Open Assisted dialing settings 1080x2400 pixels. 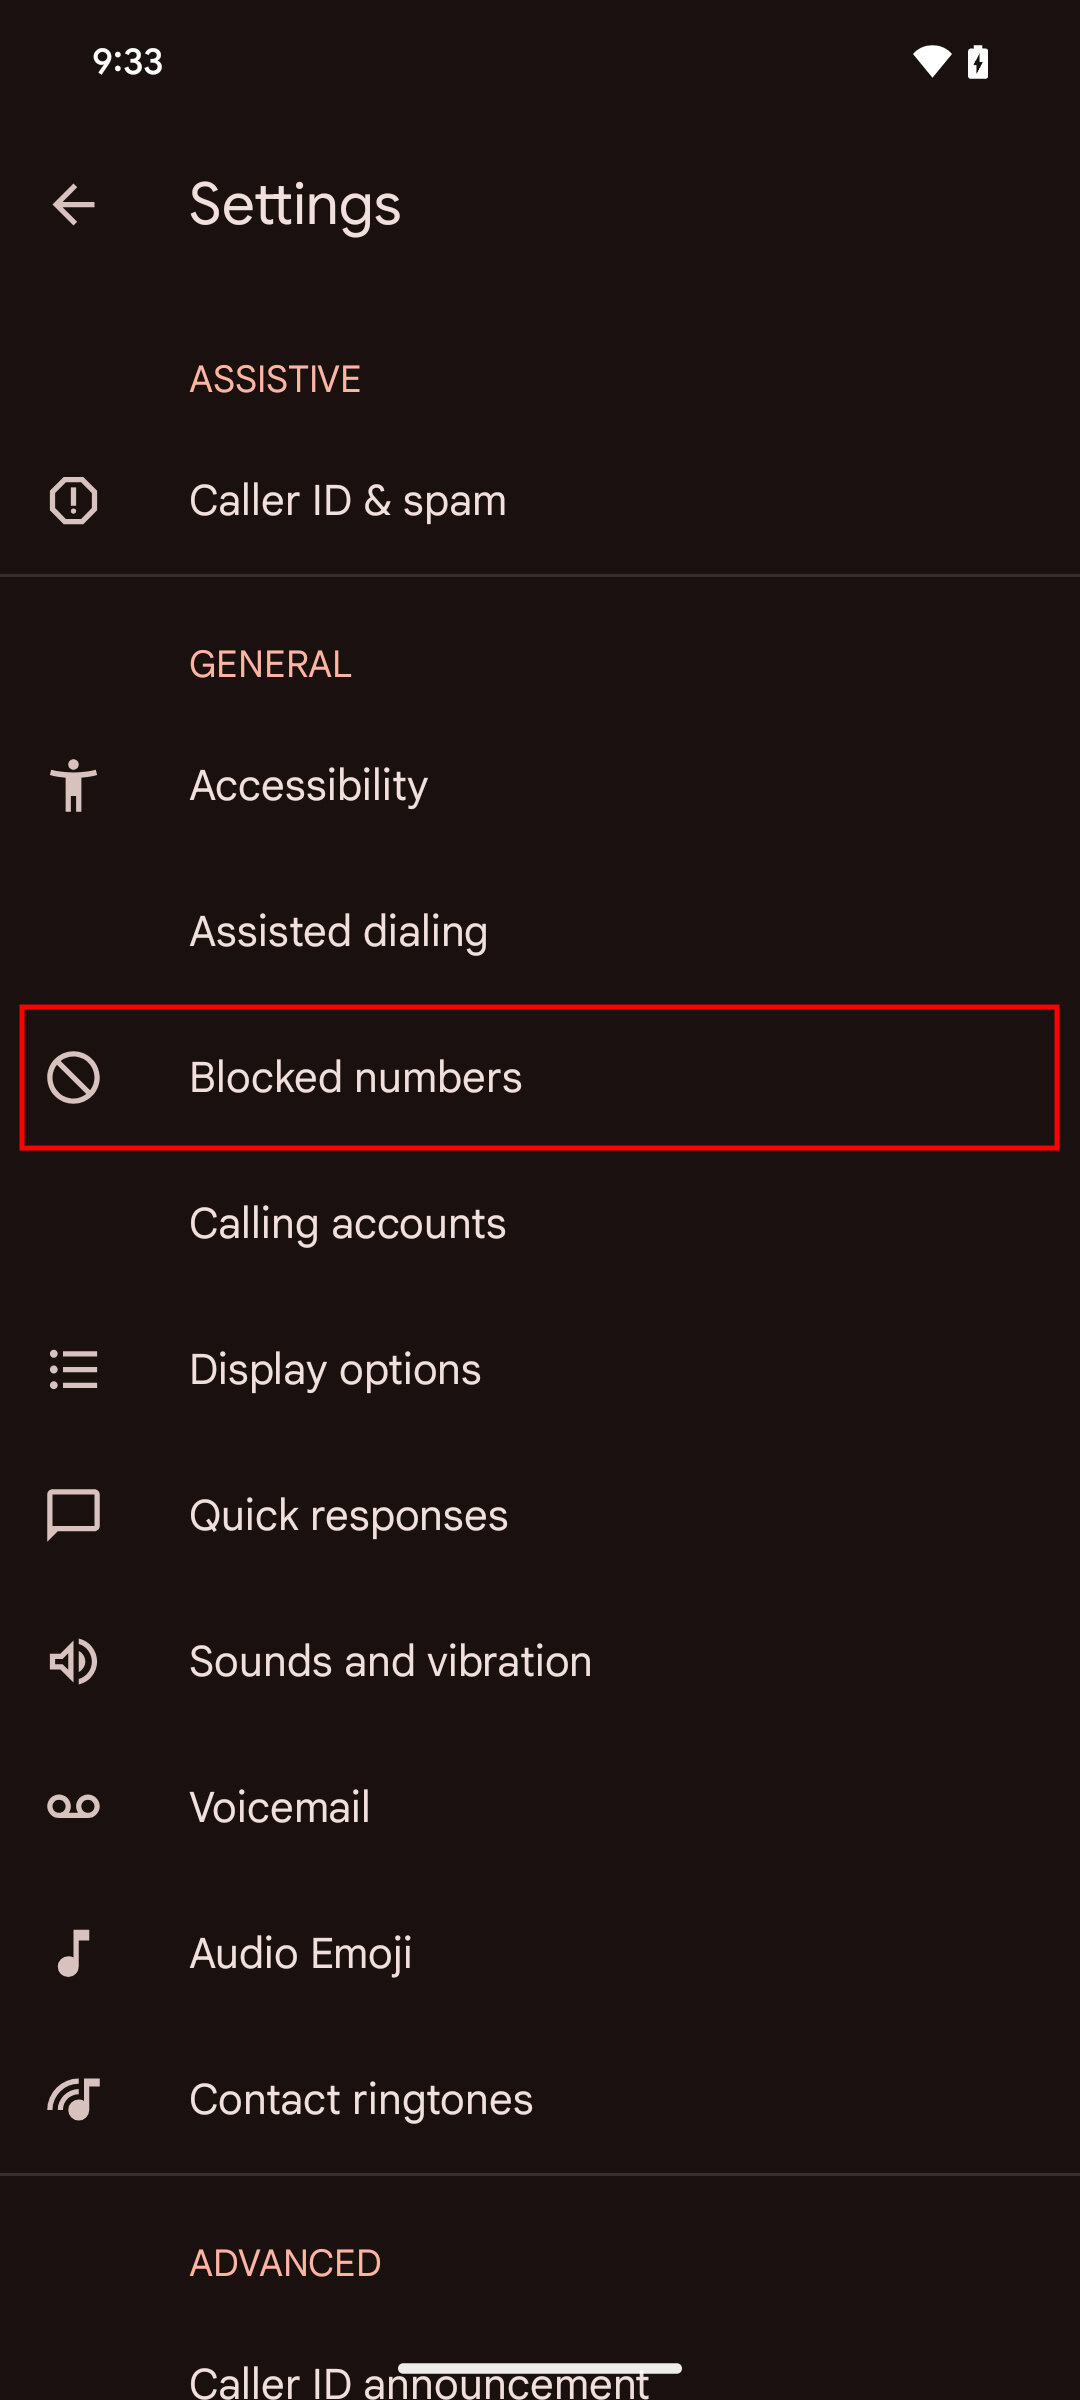click(x=339, y=931)
